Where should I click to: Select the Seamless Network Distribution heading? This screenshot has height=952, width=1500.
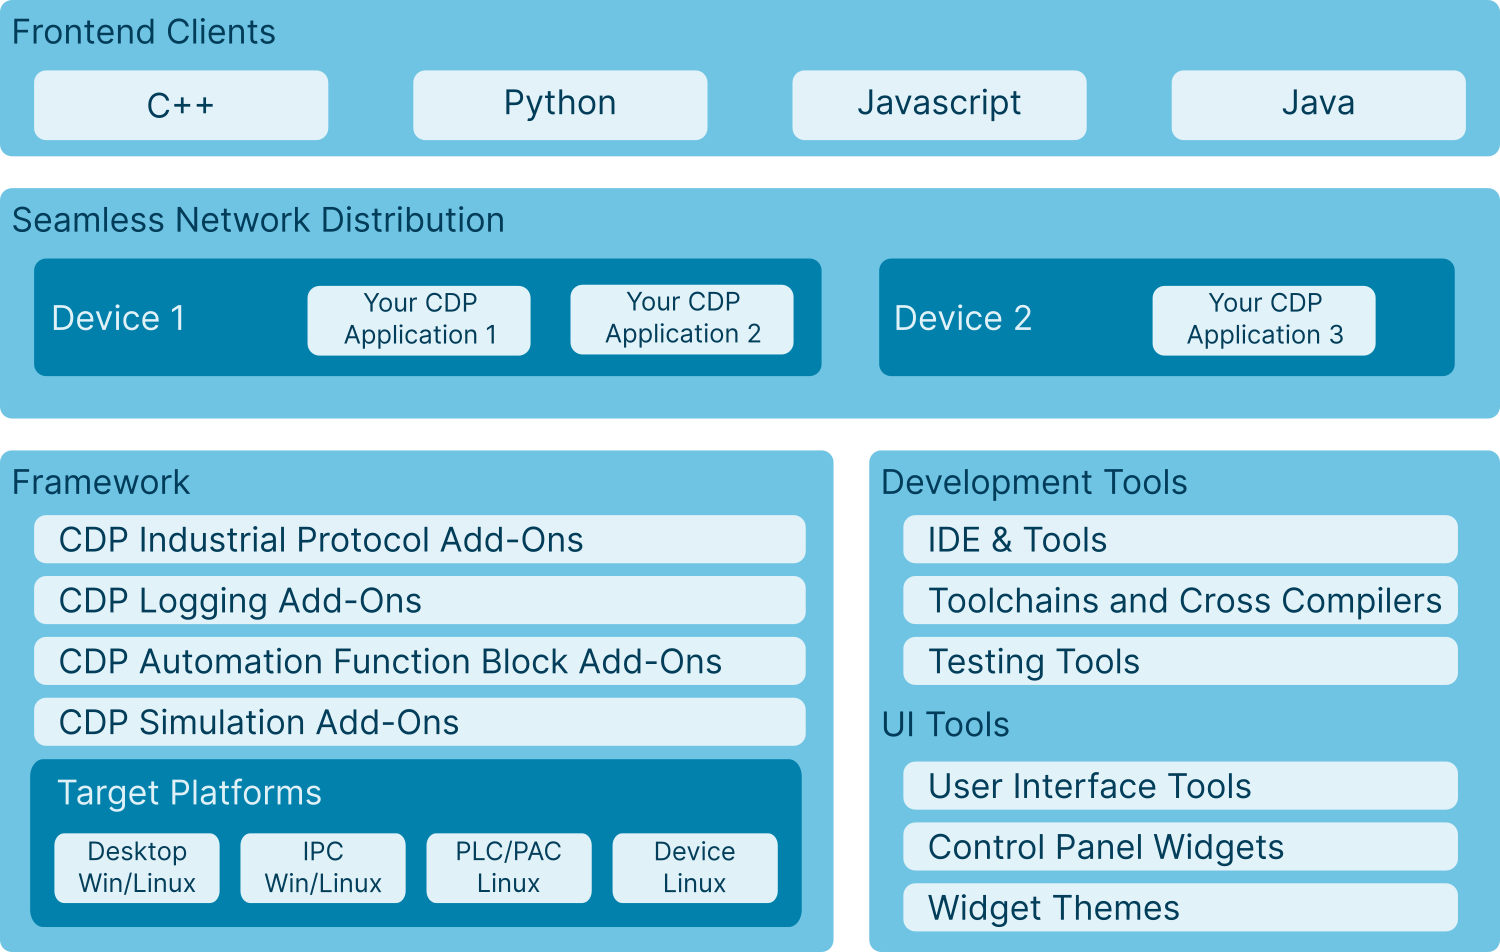pos(258,220)
